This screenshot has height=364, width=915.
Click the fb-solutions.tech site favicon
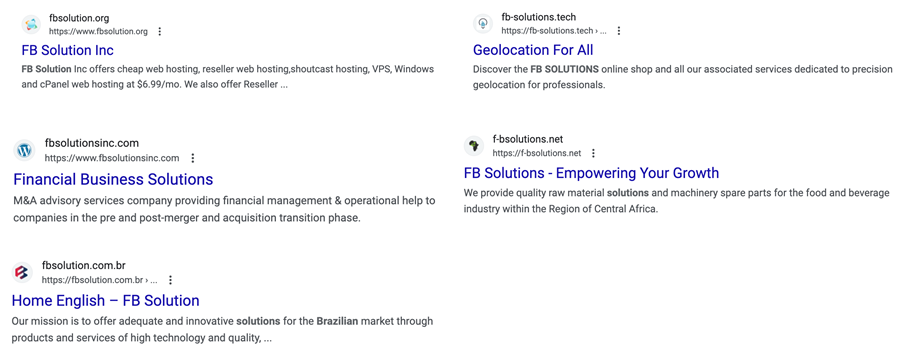pos(483,24)
